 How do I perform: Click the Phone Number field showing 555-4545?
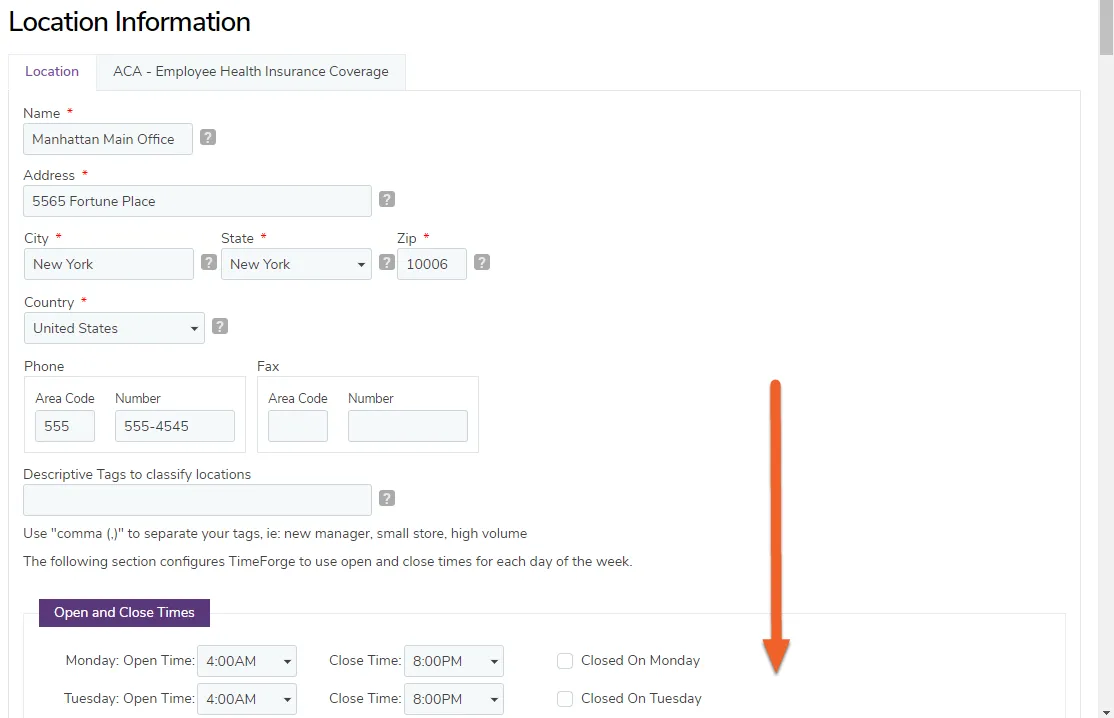[175, 426]
